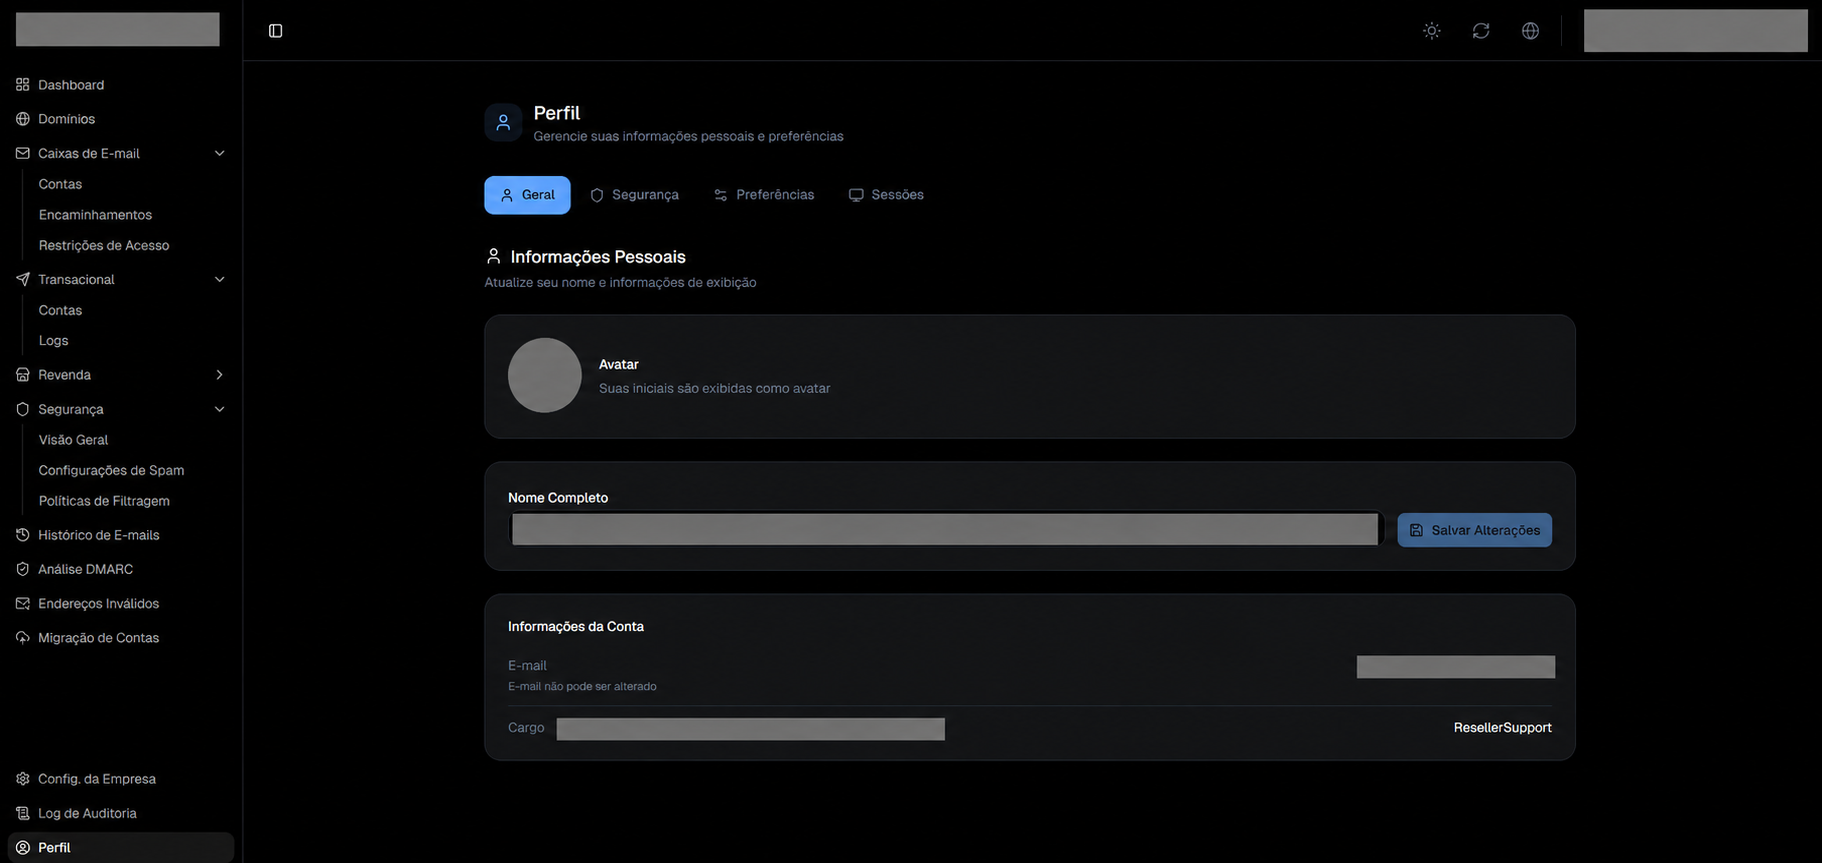Screen dimensions: 1822x863
Task: Click the Salvar Alterações button
Action: (1474, 530)
